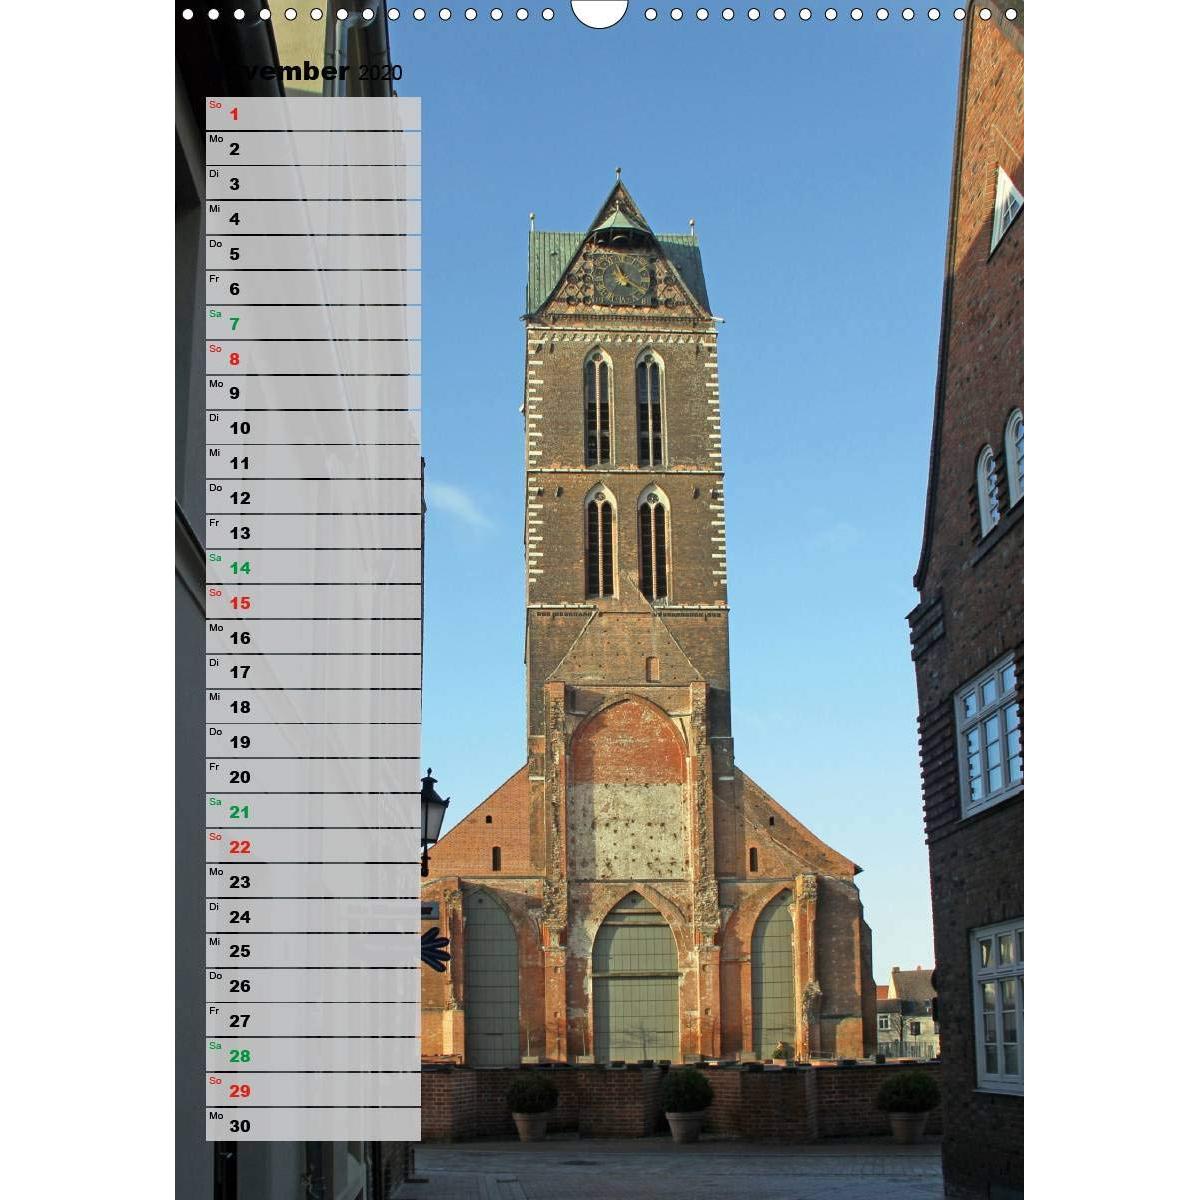The width and height of the screenshot is (1200, 1200).
Task: Select the green Saturday 21 row
Action: pos(313,811)
